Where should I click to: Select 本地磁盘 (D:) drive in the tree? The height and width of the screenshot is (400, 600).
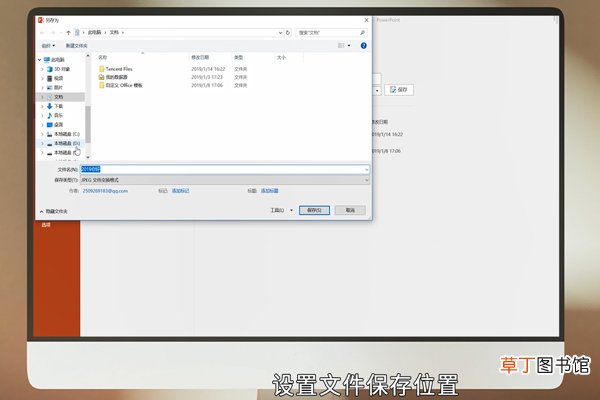click(63, 143)
